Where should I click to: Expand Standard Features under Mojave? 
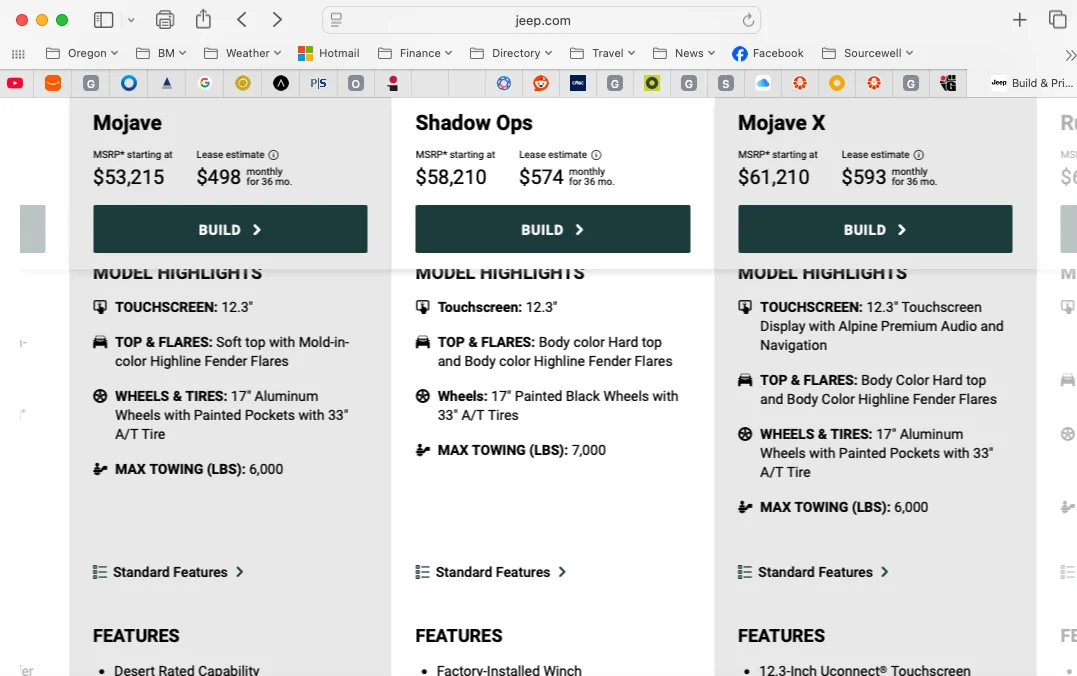168,572
